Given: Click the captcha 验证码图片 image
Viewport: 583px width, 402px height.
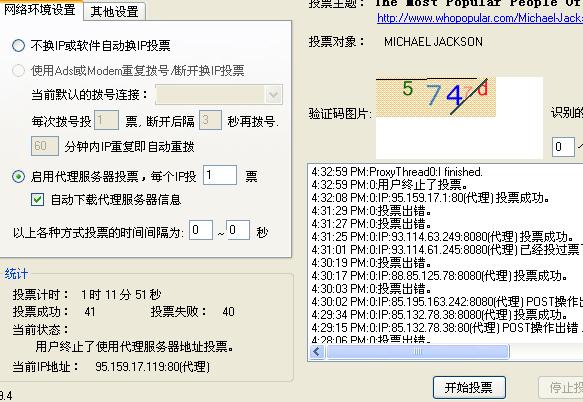Looking at the screenshot, I should coord(436,97).
